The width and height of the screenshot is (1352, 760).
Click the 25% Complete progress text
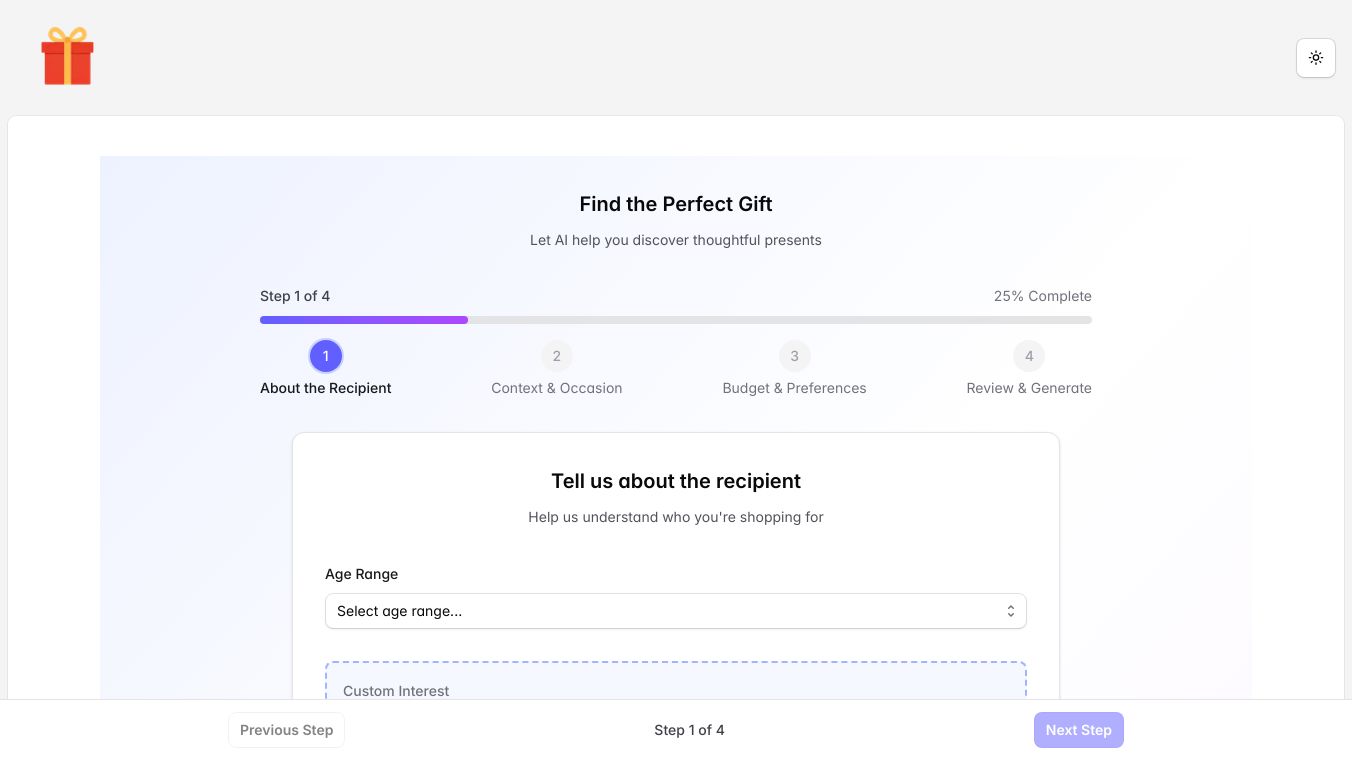(x=1042, y=296)
